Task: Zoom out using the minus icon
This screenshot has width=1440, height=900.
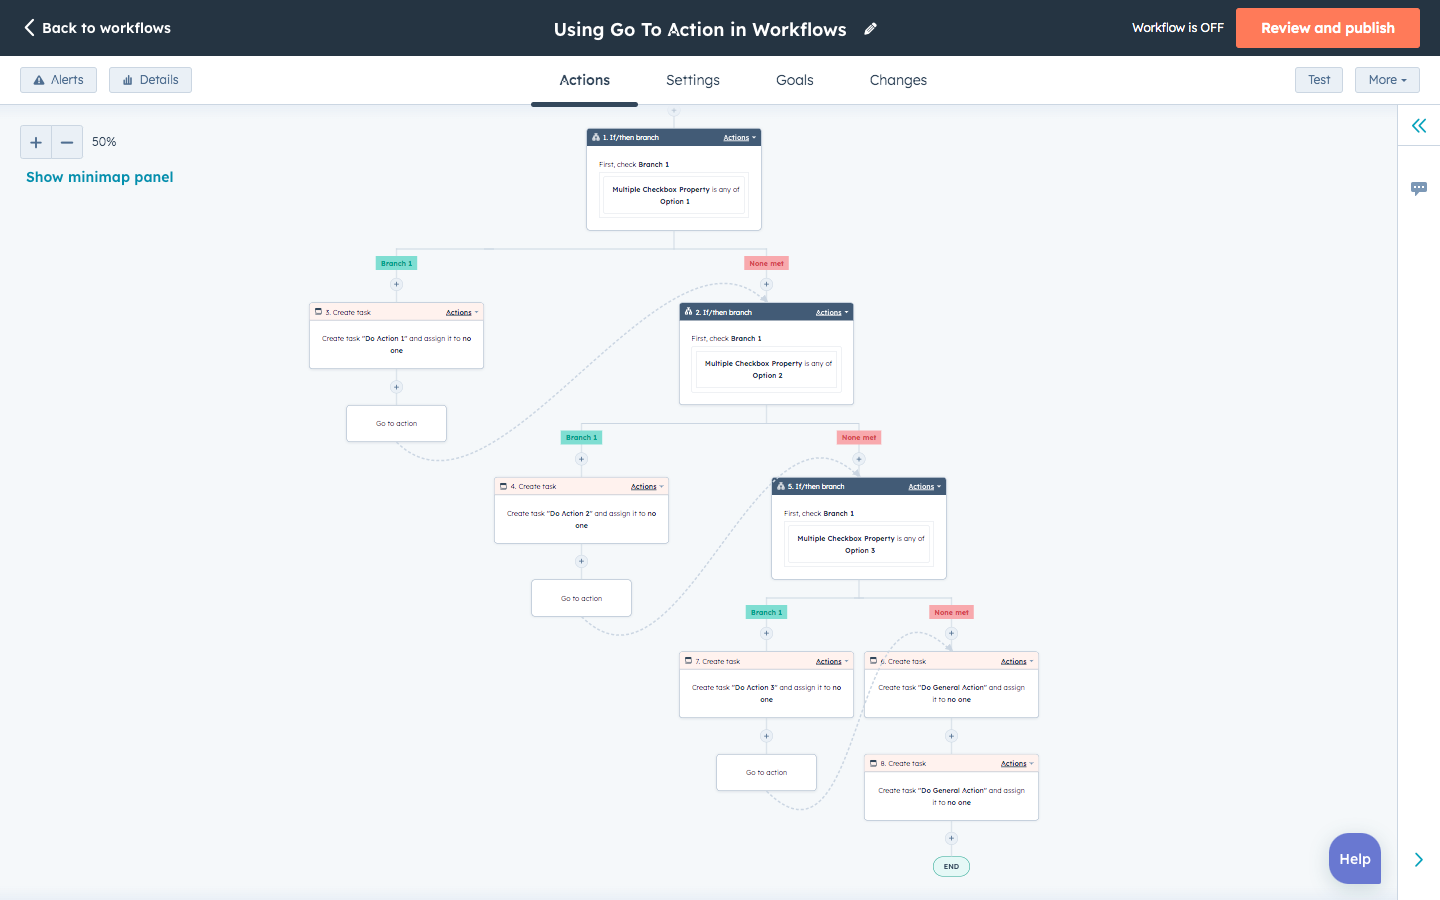Action: (x=67, y=142)
